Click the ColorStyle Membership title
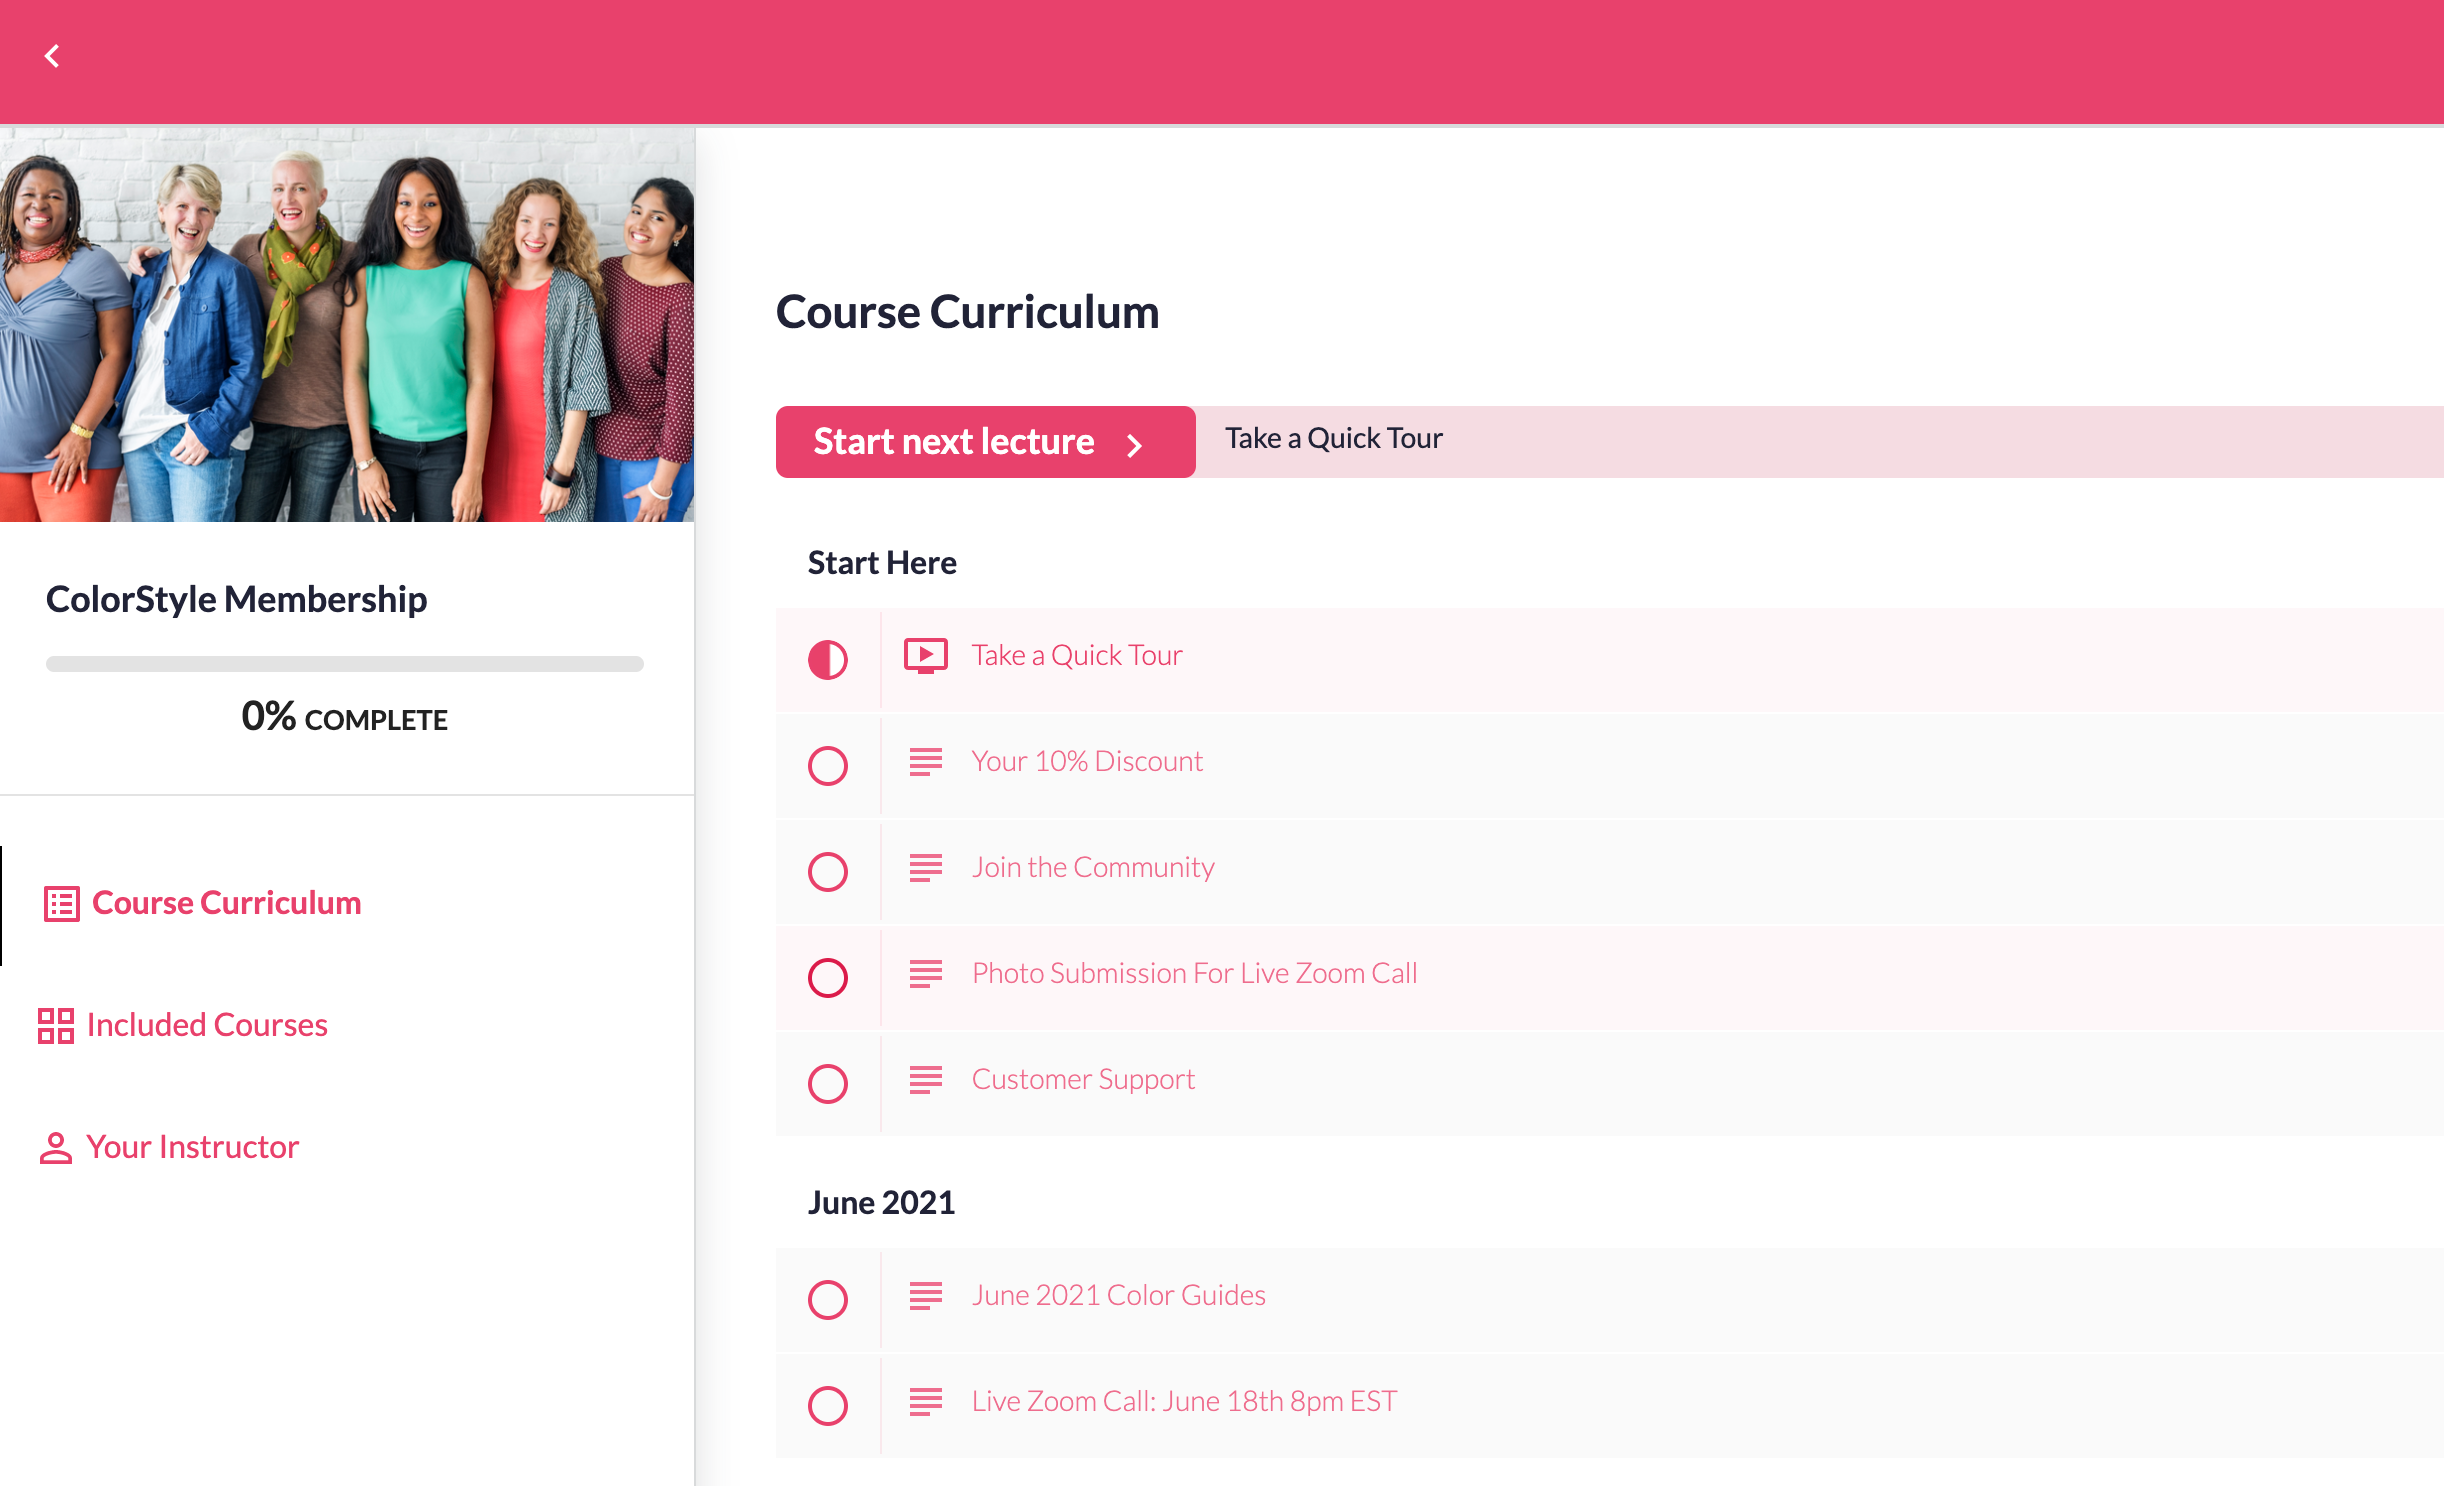 (x=236, y=599)
